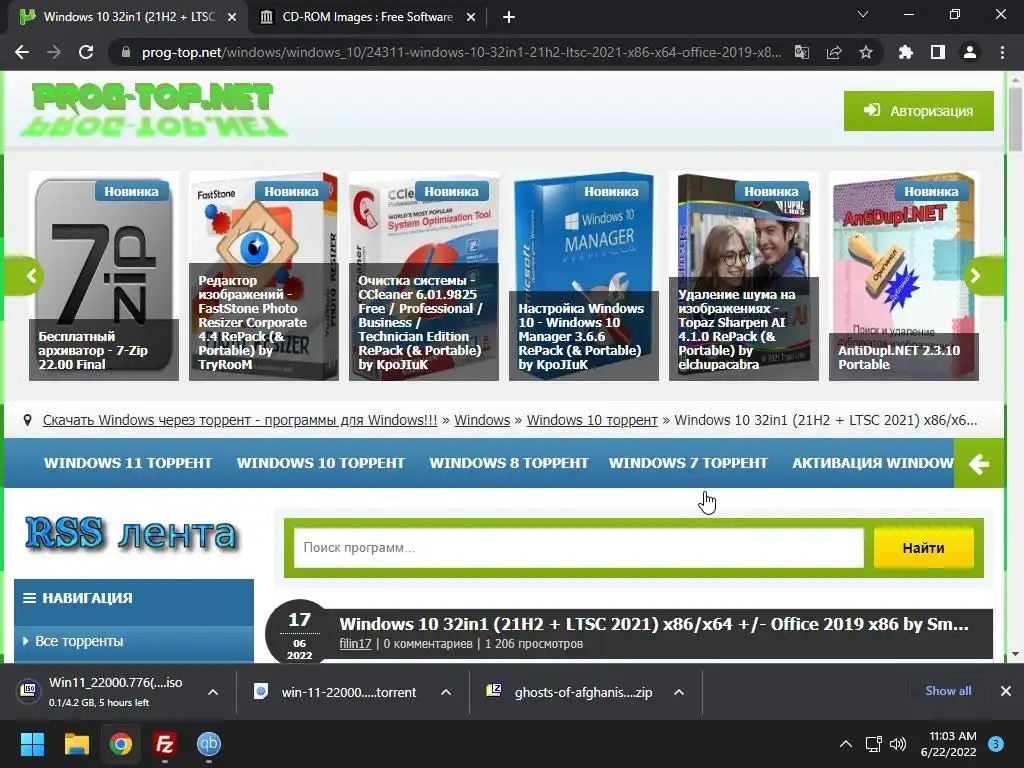Switch to CD-ROM Images tab

[x=367, y=17]
